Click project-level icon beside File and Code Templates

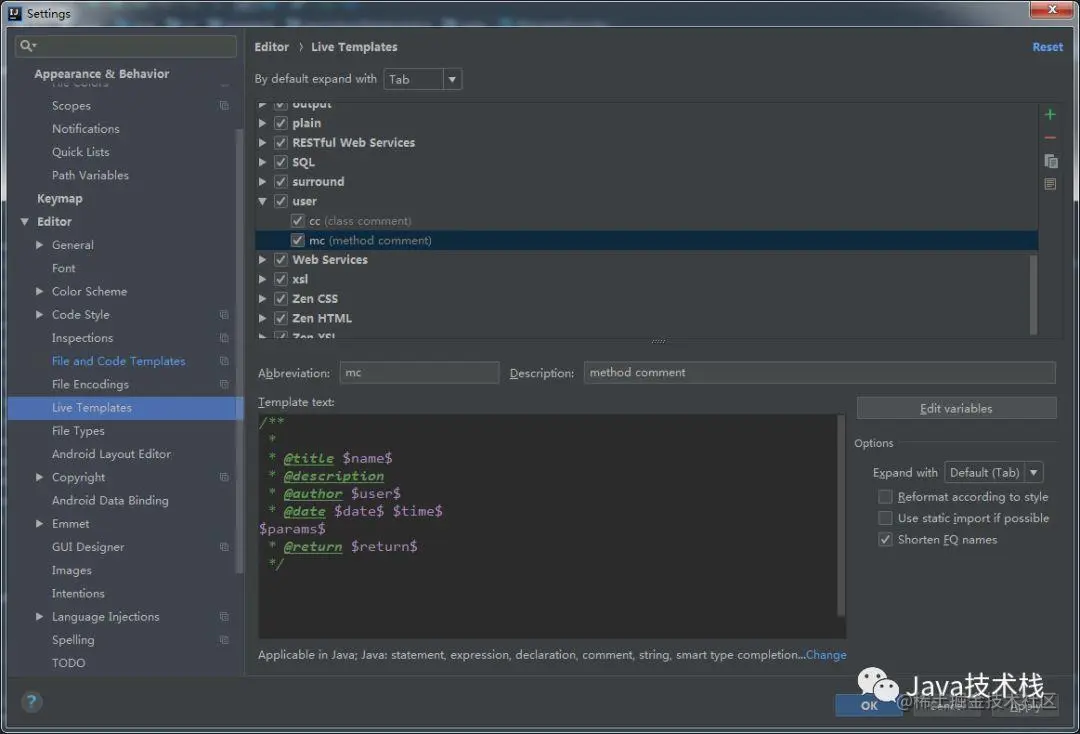pyautogui.click(x=224, y=361)
